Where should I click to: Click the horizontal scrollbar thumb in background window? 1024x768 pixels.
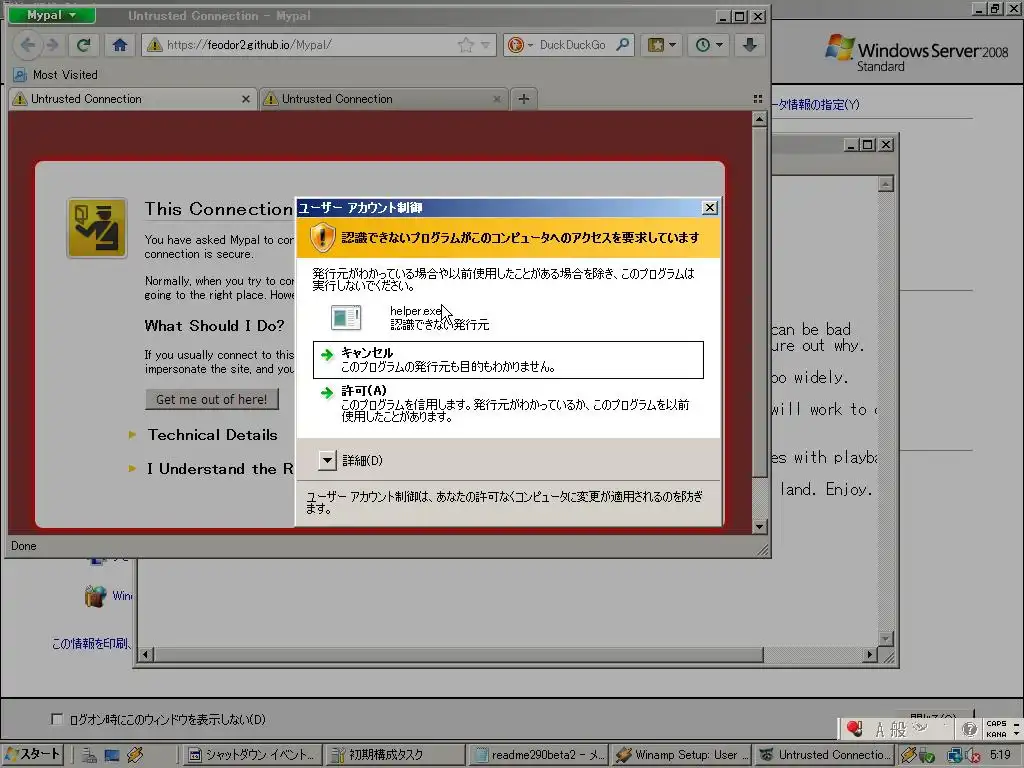point(458,654)
